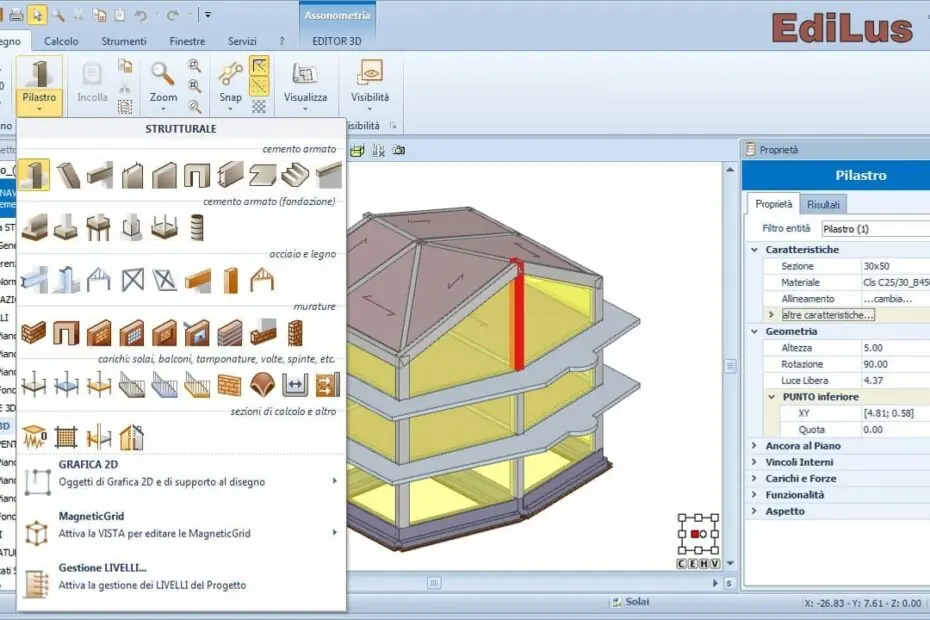Select the steel column icon in acciaio e legno

pyautogui.click(x=67, y=280)
